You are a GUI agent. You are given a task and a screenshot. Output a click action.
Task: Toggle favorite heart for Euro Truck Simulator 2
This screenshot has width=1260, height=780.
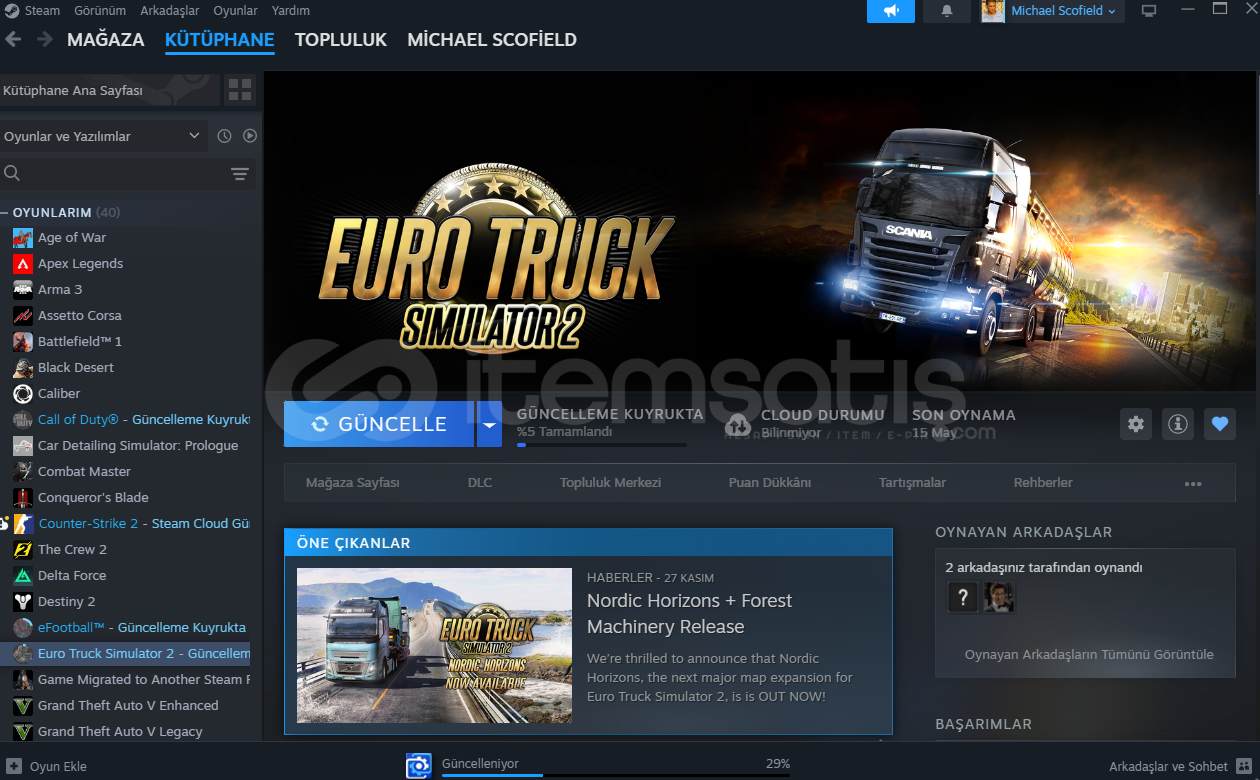(1220, 424)
